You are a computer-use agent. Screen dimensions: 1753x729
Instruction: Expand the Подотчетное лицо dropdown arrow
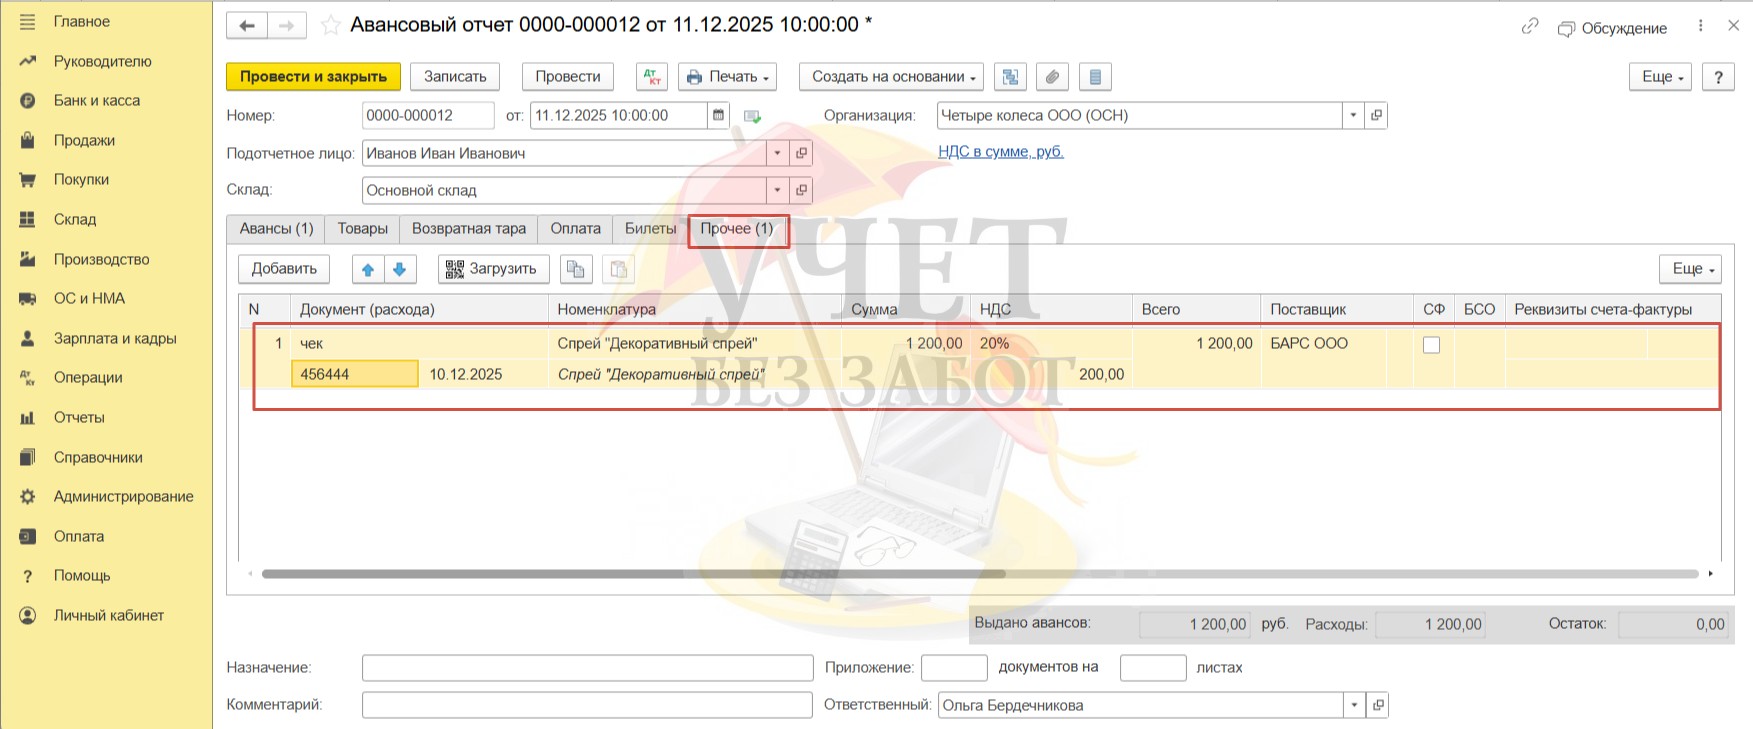777,154
